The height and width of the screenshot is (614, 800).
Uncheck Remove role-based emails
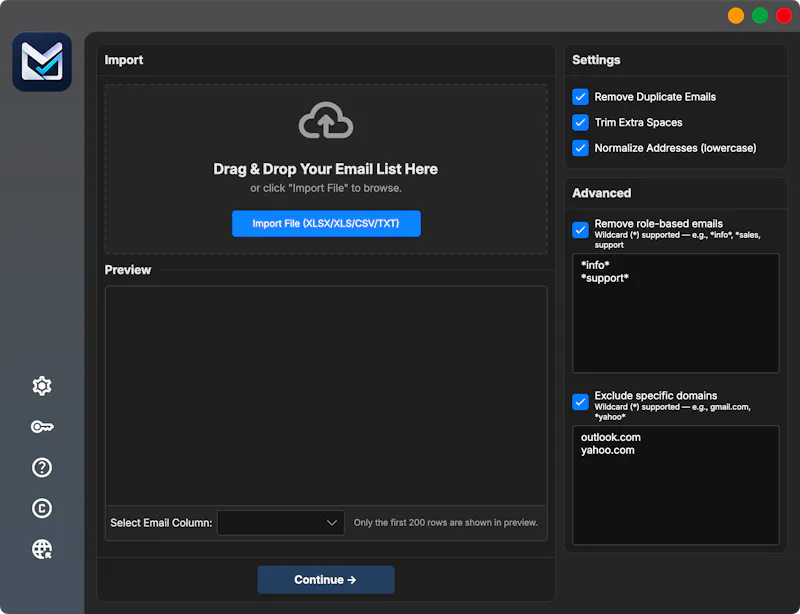point(580,230)
